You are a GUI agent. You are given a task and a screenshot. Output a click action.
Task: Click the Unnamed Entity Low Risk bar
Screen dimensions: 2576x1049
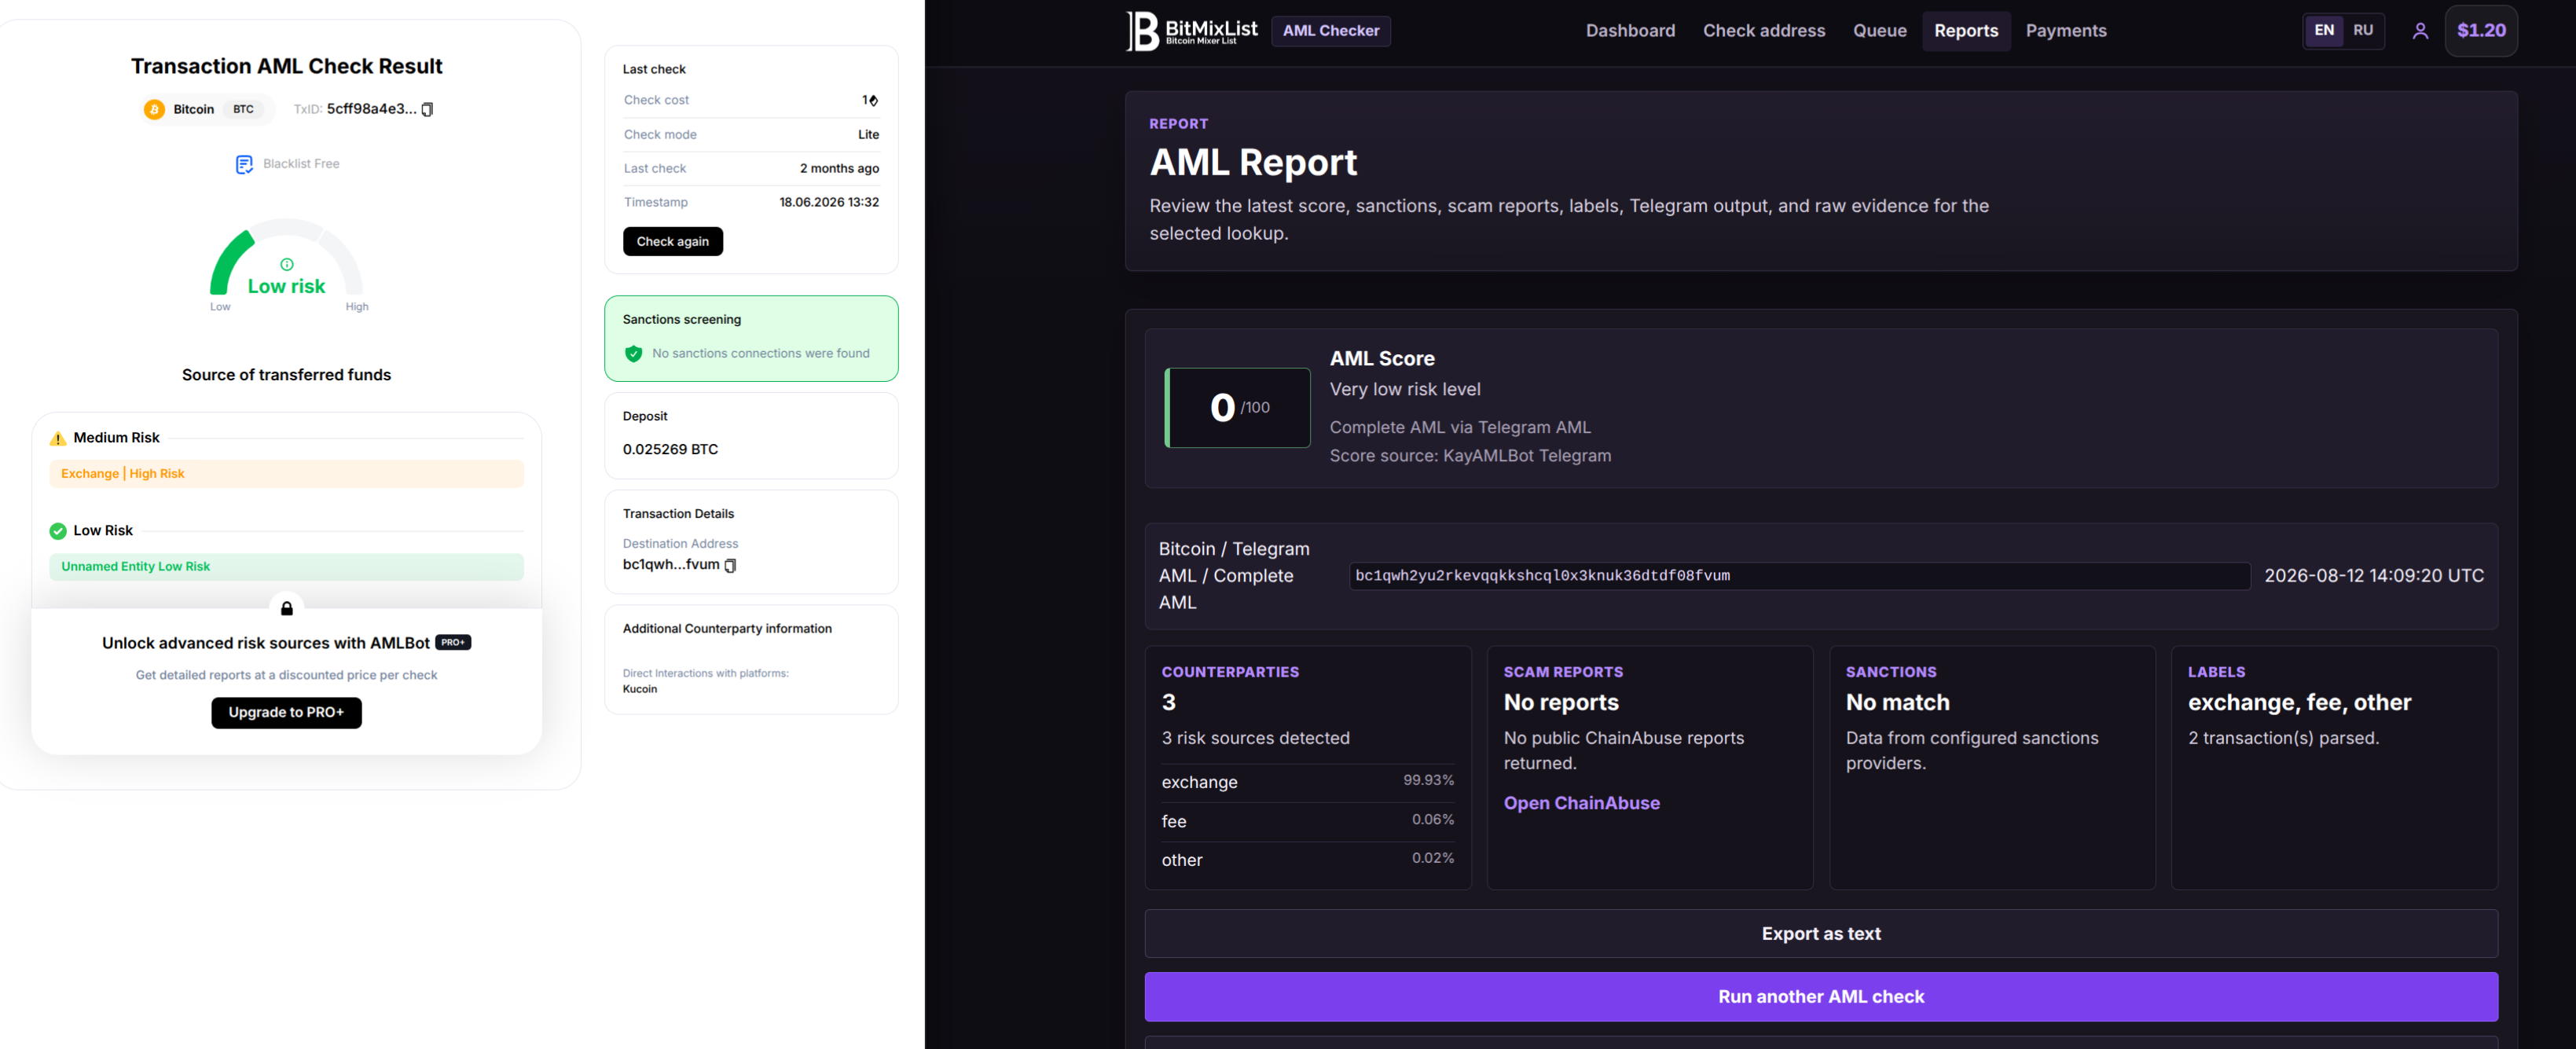pos(286,567)
